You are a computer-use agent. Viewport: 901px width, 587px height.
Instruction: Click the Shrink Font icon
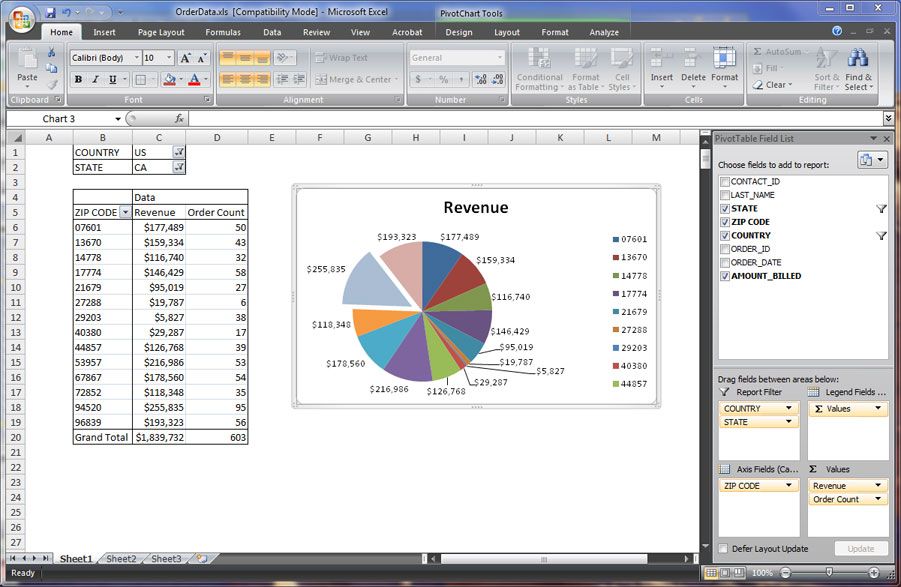[201, 57]
